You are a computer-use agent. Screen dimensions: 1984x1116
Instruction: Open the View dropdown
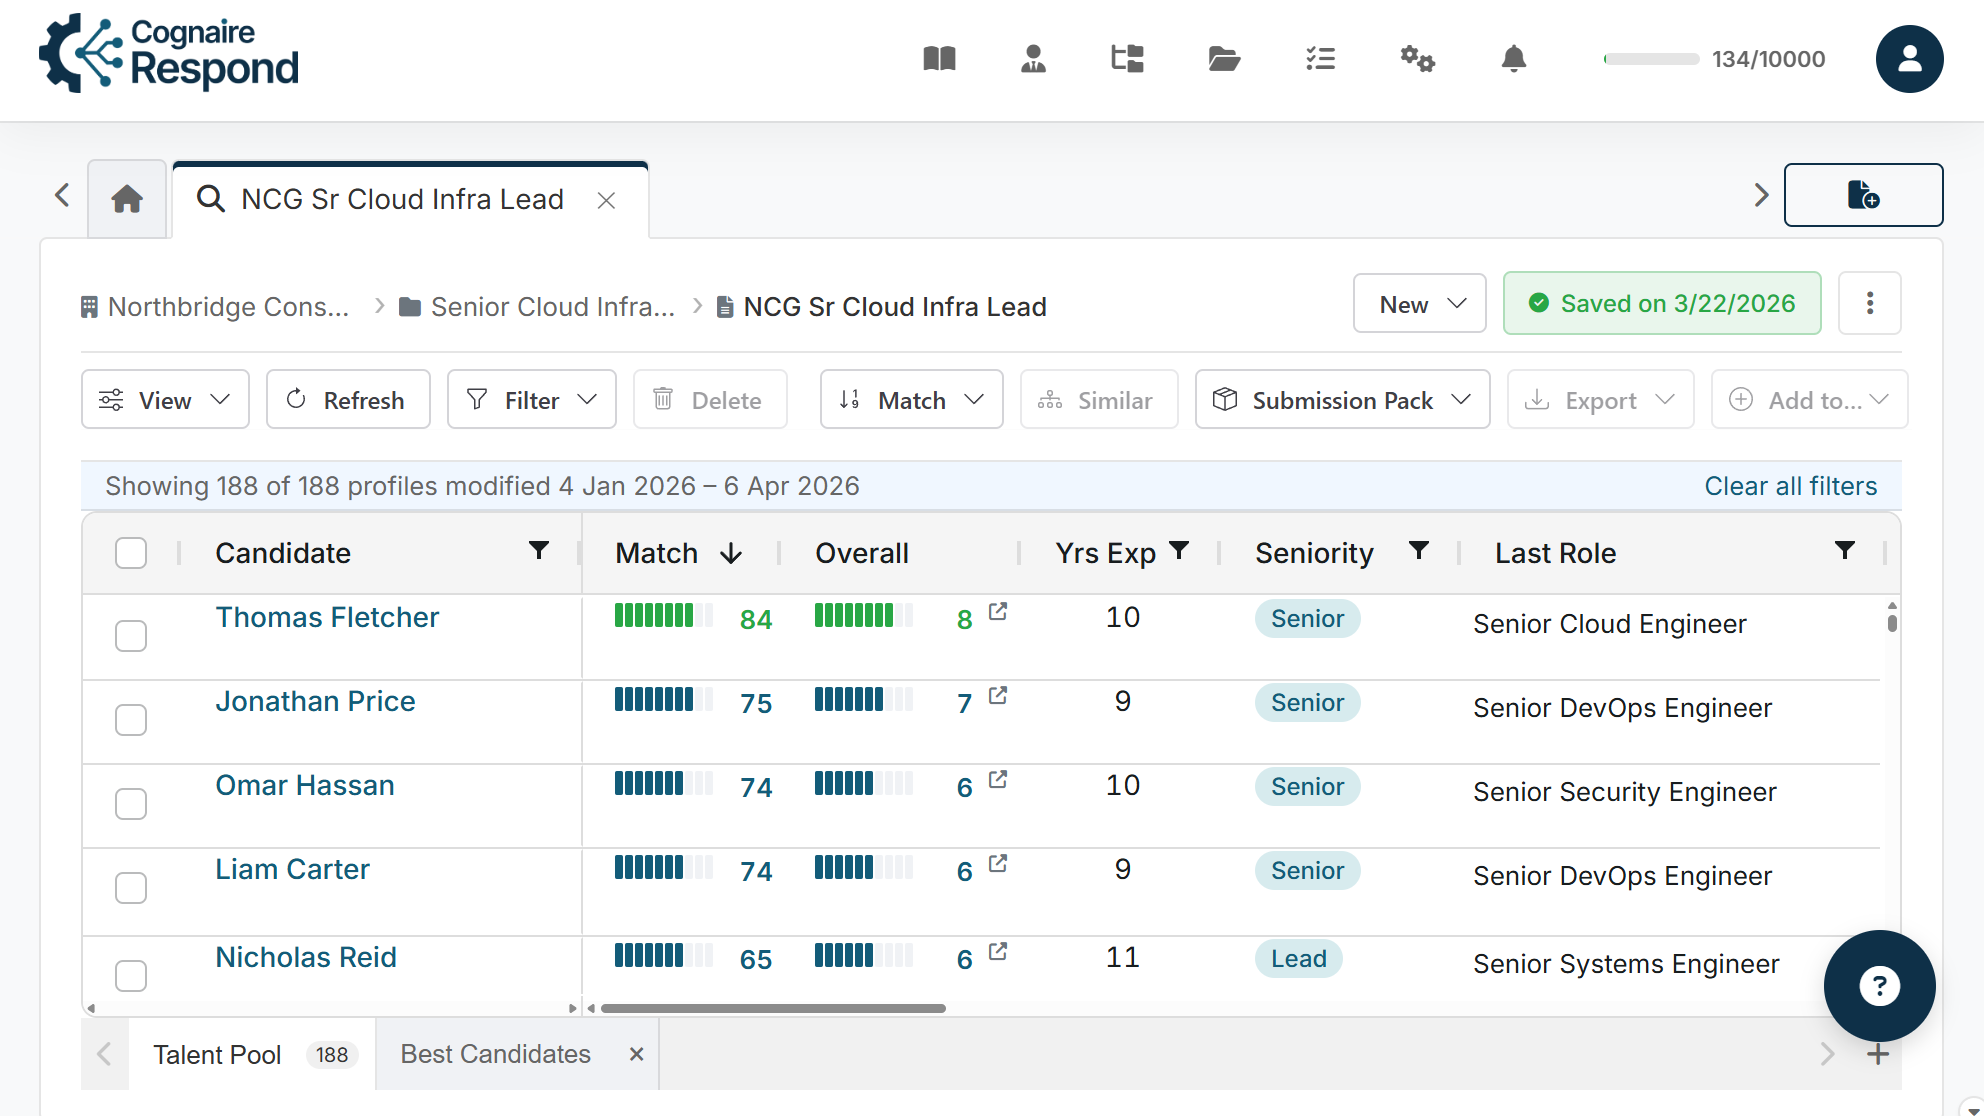164,399
